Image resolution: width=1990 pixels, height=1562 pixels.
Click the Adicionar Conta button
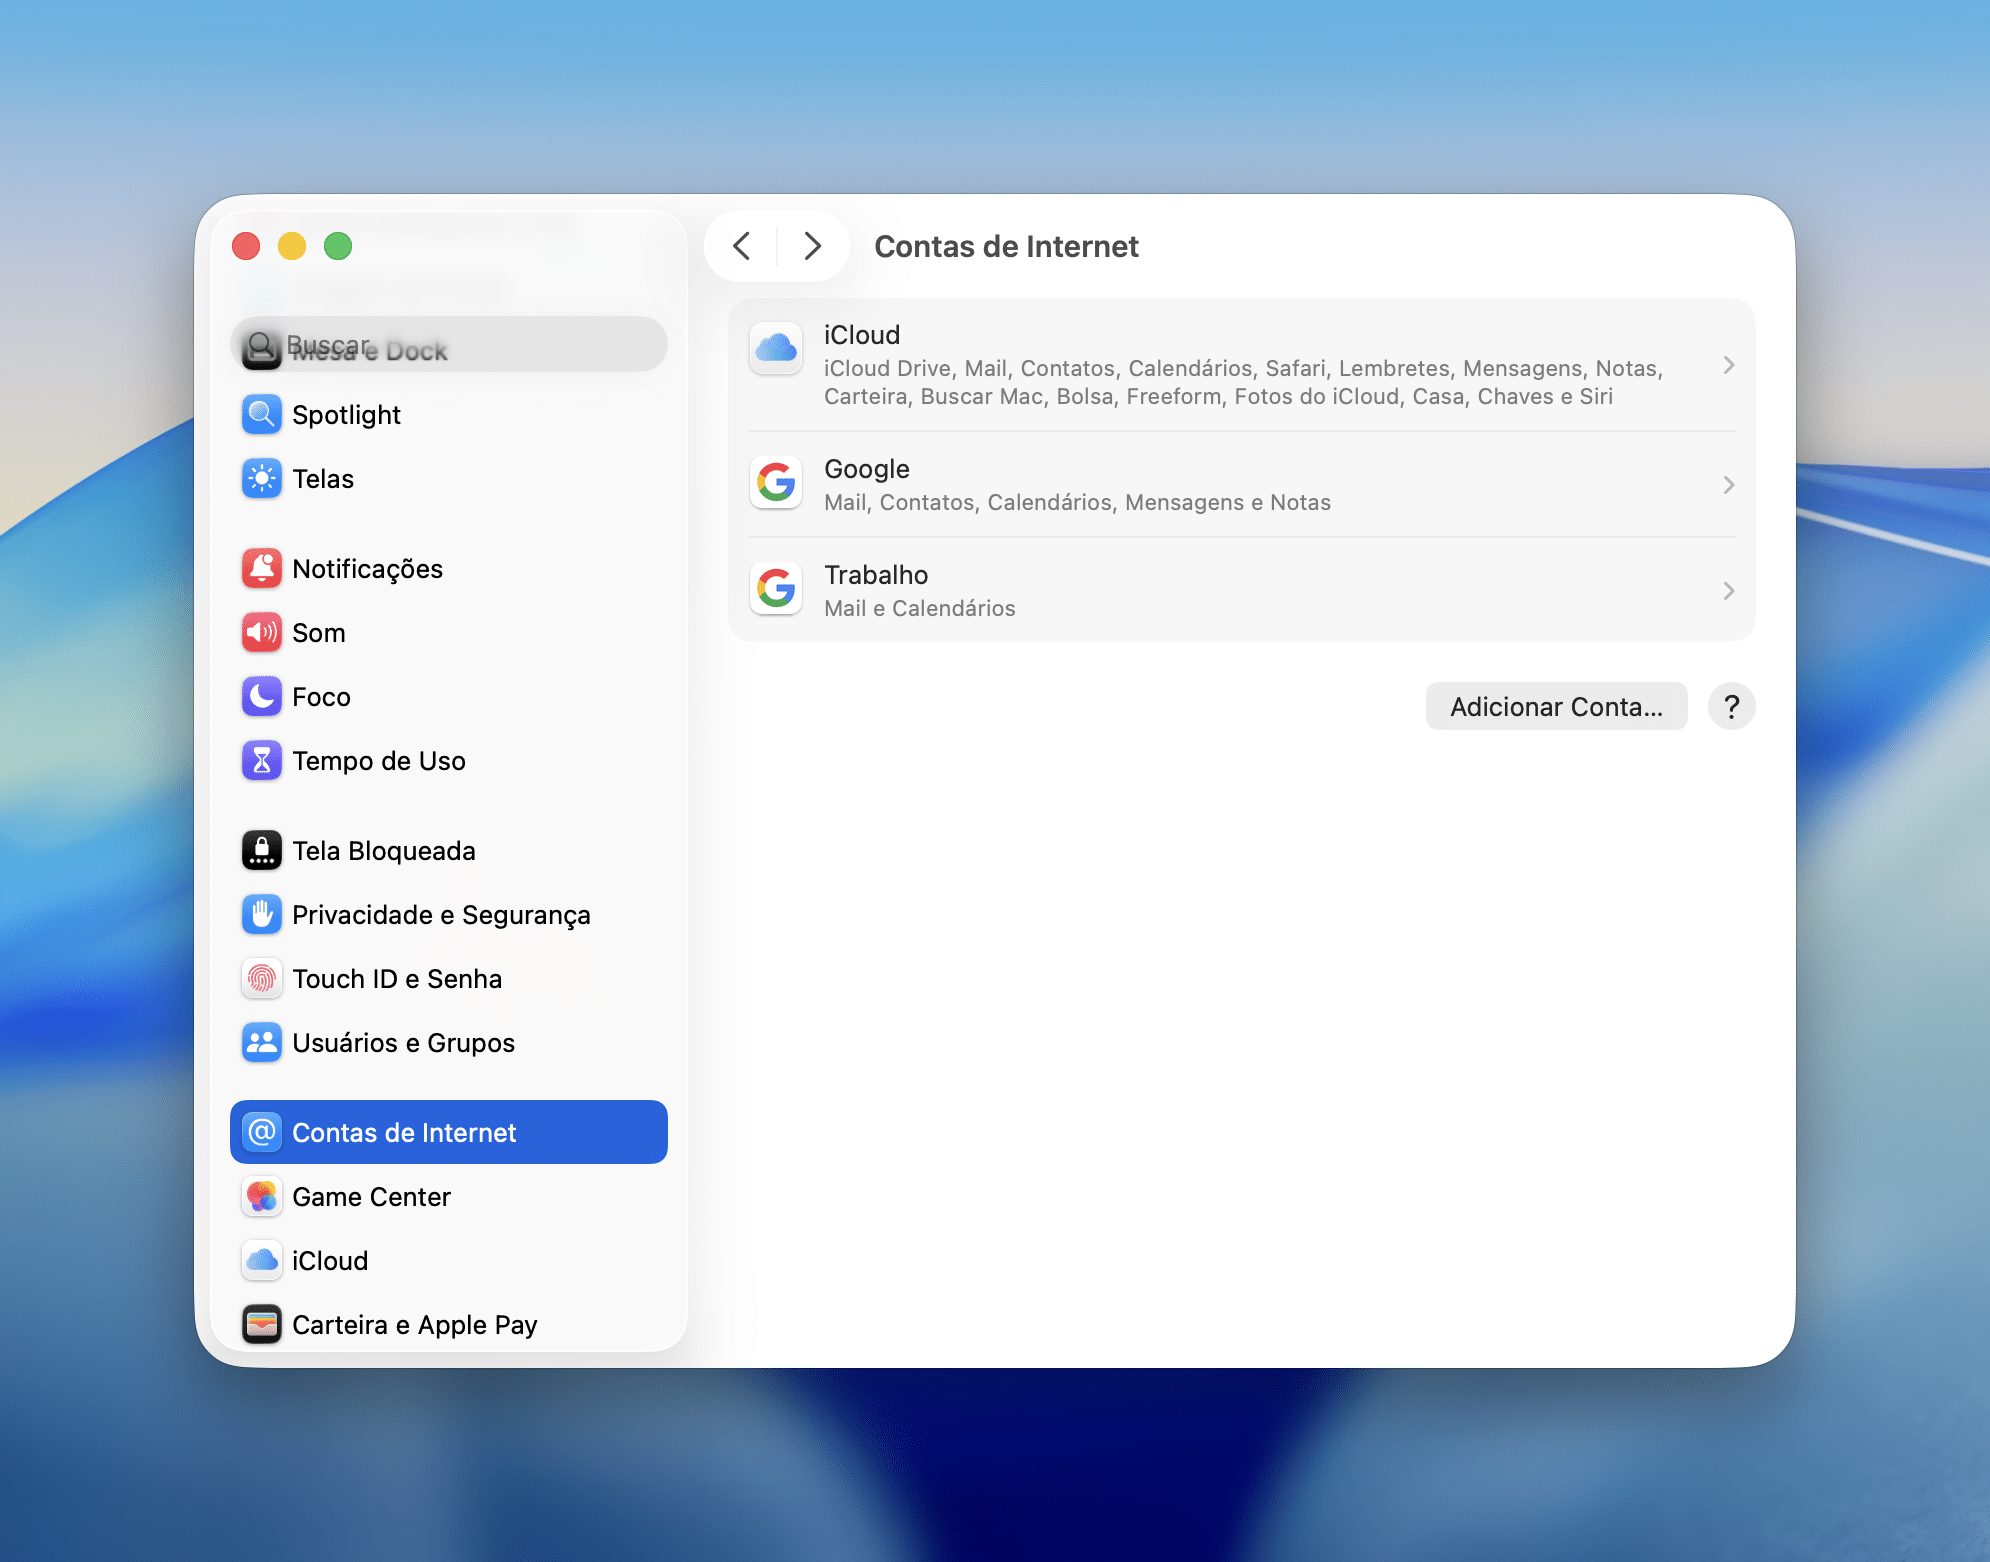1556,707
